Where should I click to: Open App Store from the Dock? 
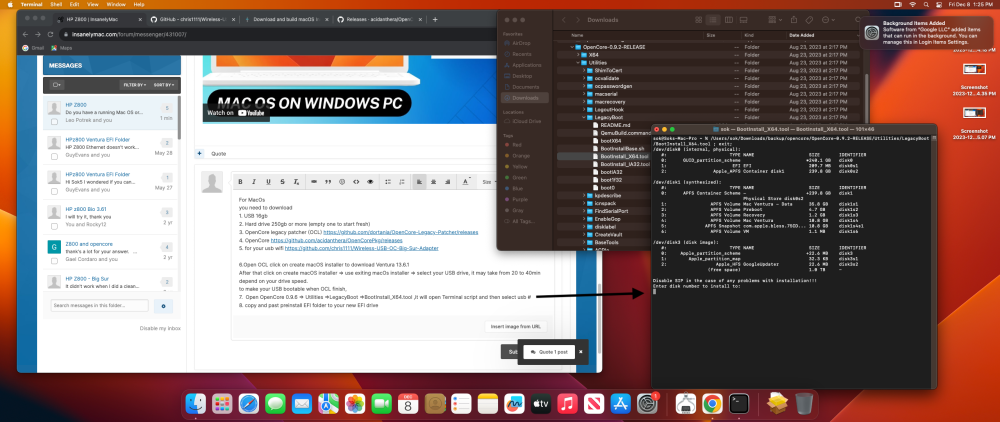(621, 403)
